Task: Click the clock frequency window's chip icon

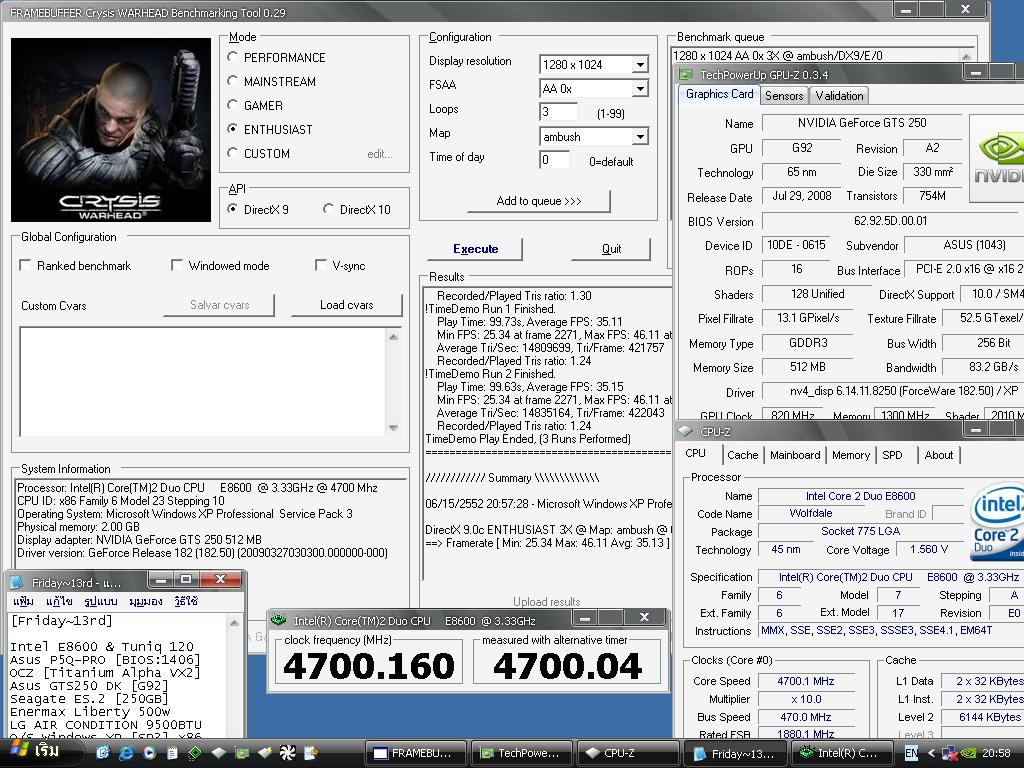Action: (279, 620)
